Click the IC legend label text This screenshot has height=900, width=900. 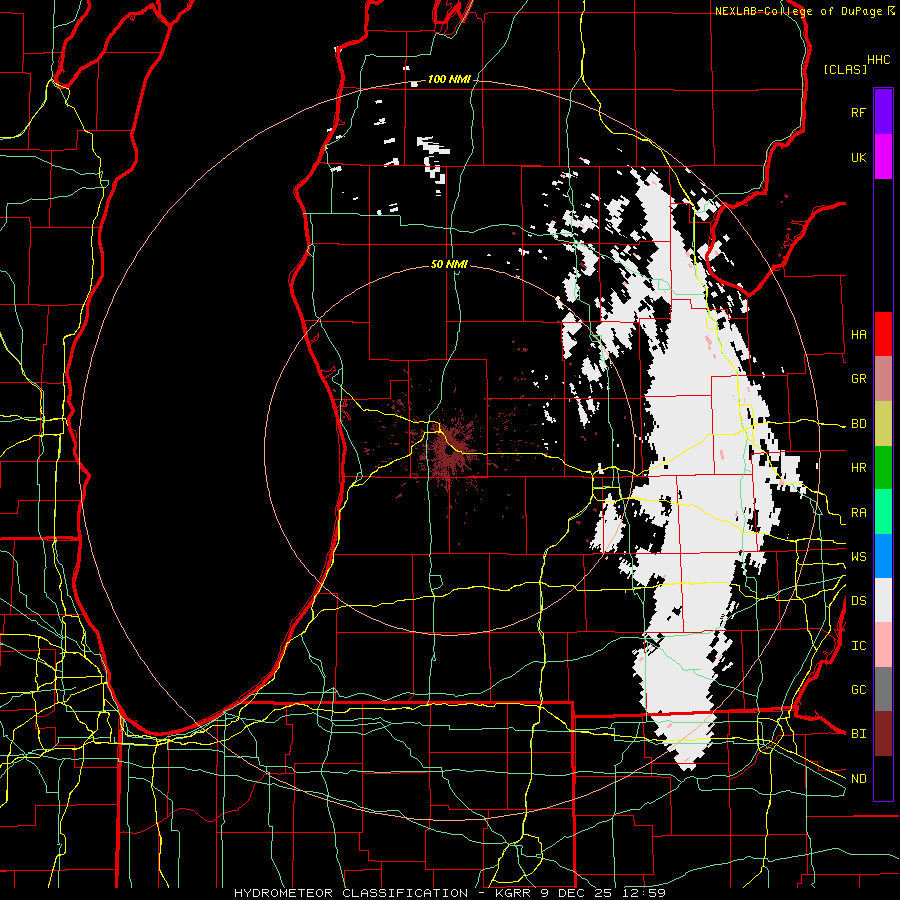[x=858, y=646]
